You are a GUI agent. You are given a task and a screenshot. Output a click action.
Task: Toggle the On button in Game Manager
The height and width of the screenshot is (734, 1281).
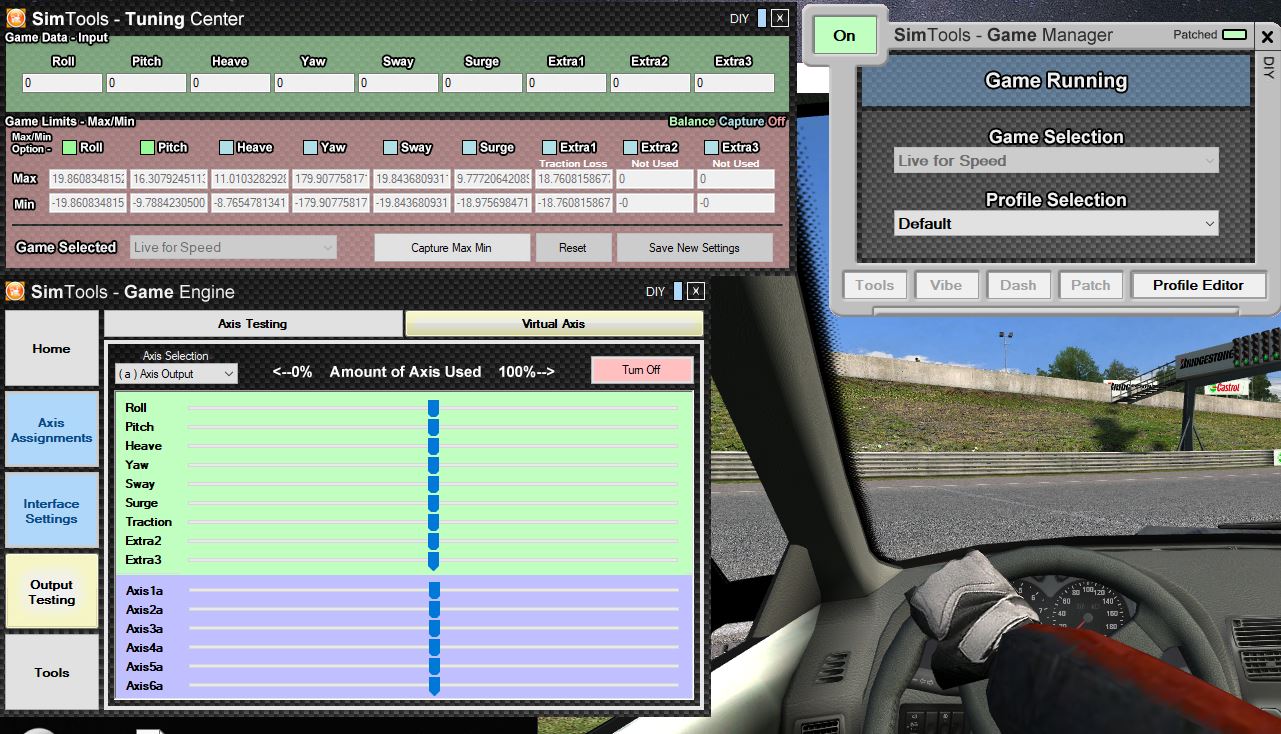(845, 35)
